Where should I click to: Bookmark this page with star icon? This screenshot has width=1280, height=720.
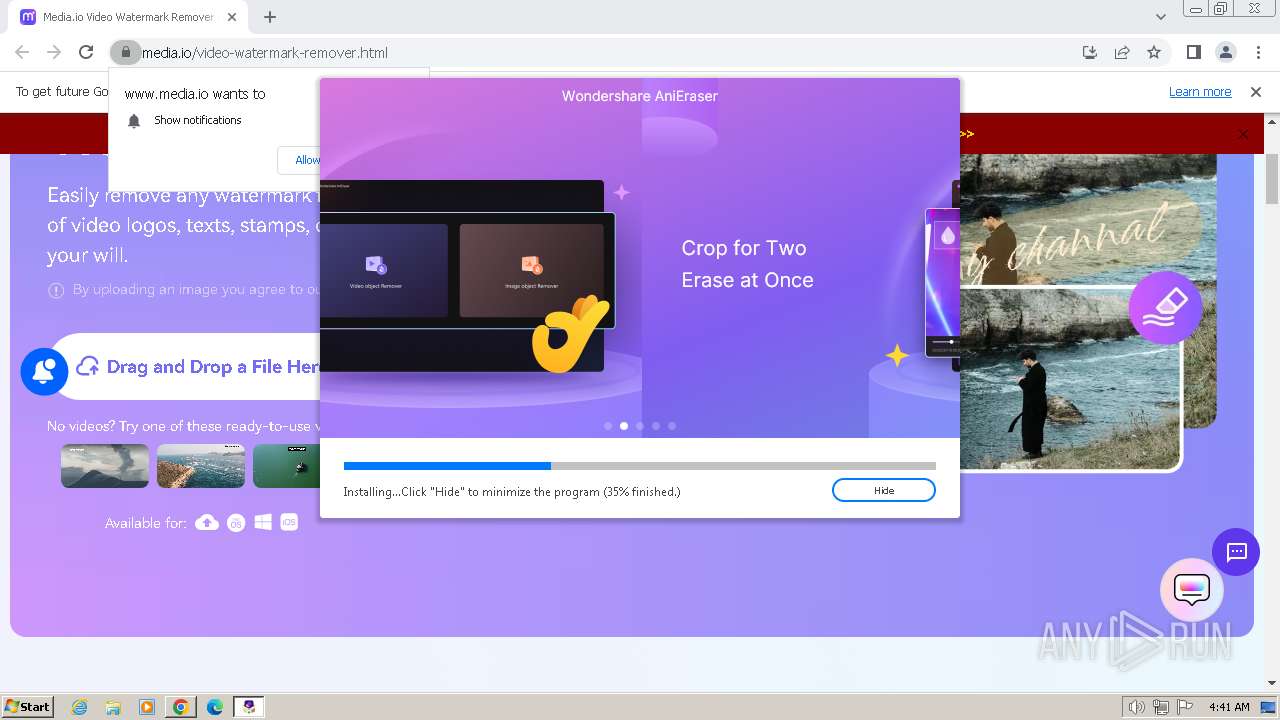(x=1154, y=52)
